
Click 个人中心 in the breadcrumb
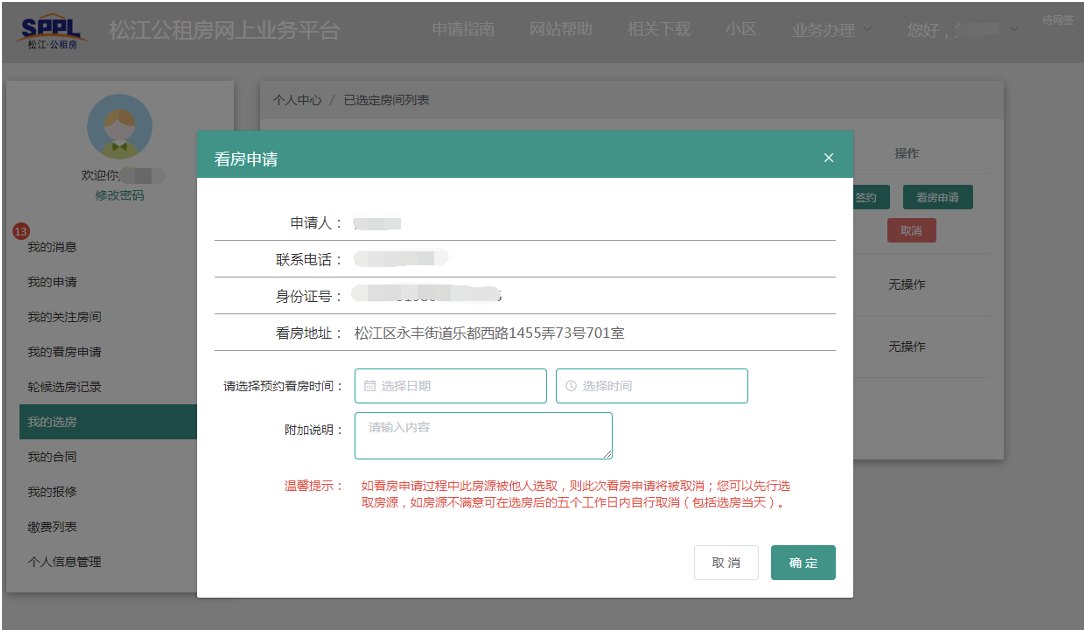tap(297, 100)
